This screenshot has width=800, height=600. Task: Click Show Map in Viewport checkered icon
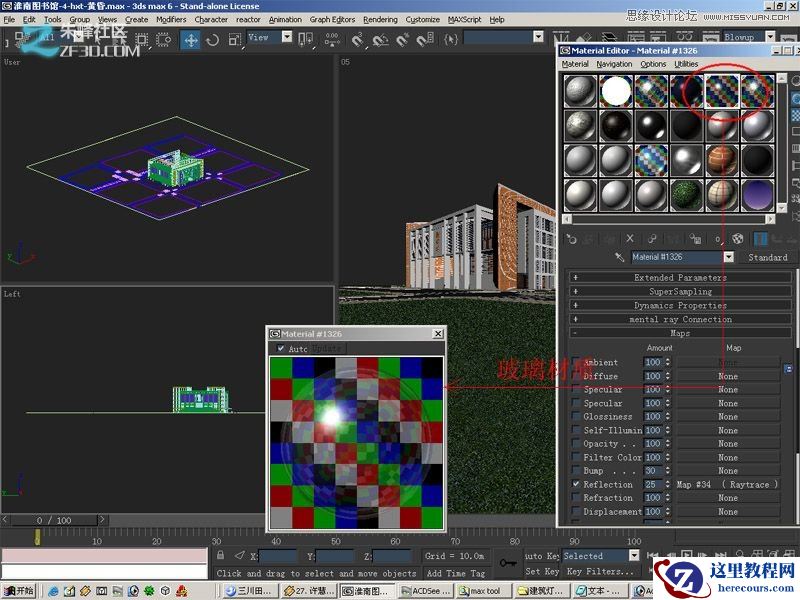click(738, 238)
